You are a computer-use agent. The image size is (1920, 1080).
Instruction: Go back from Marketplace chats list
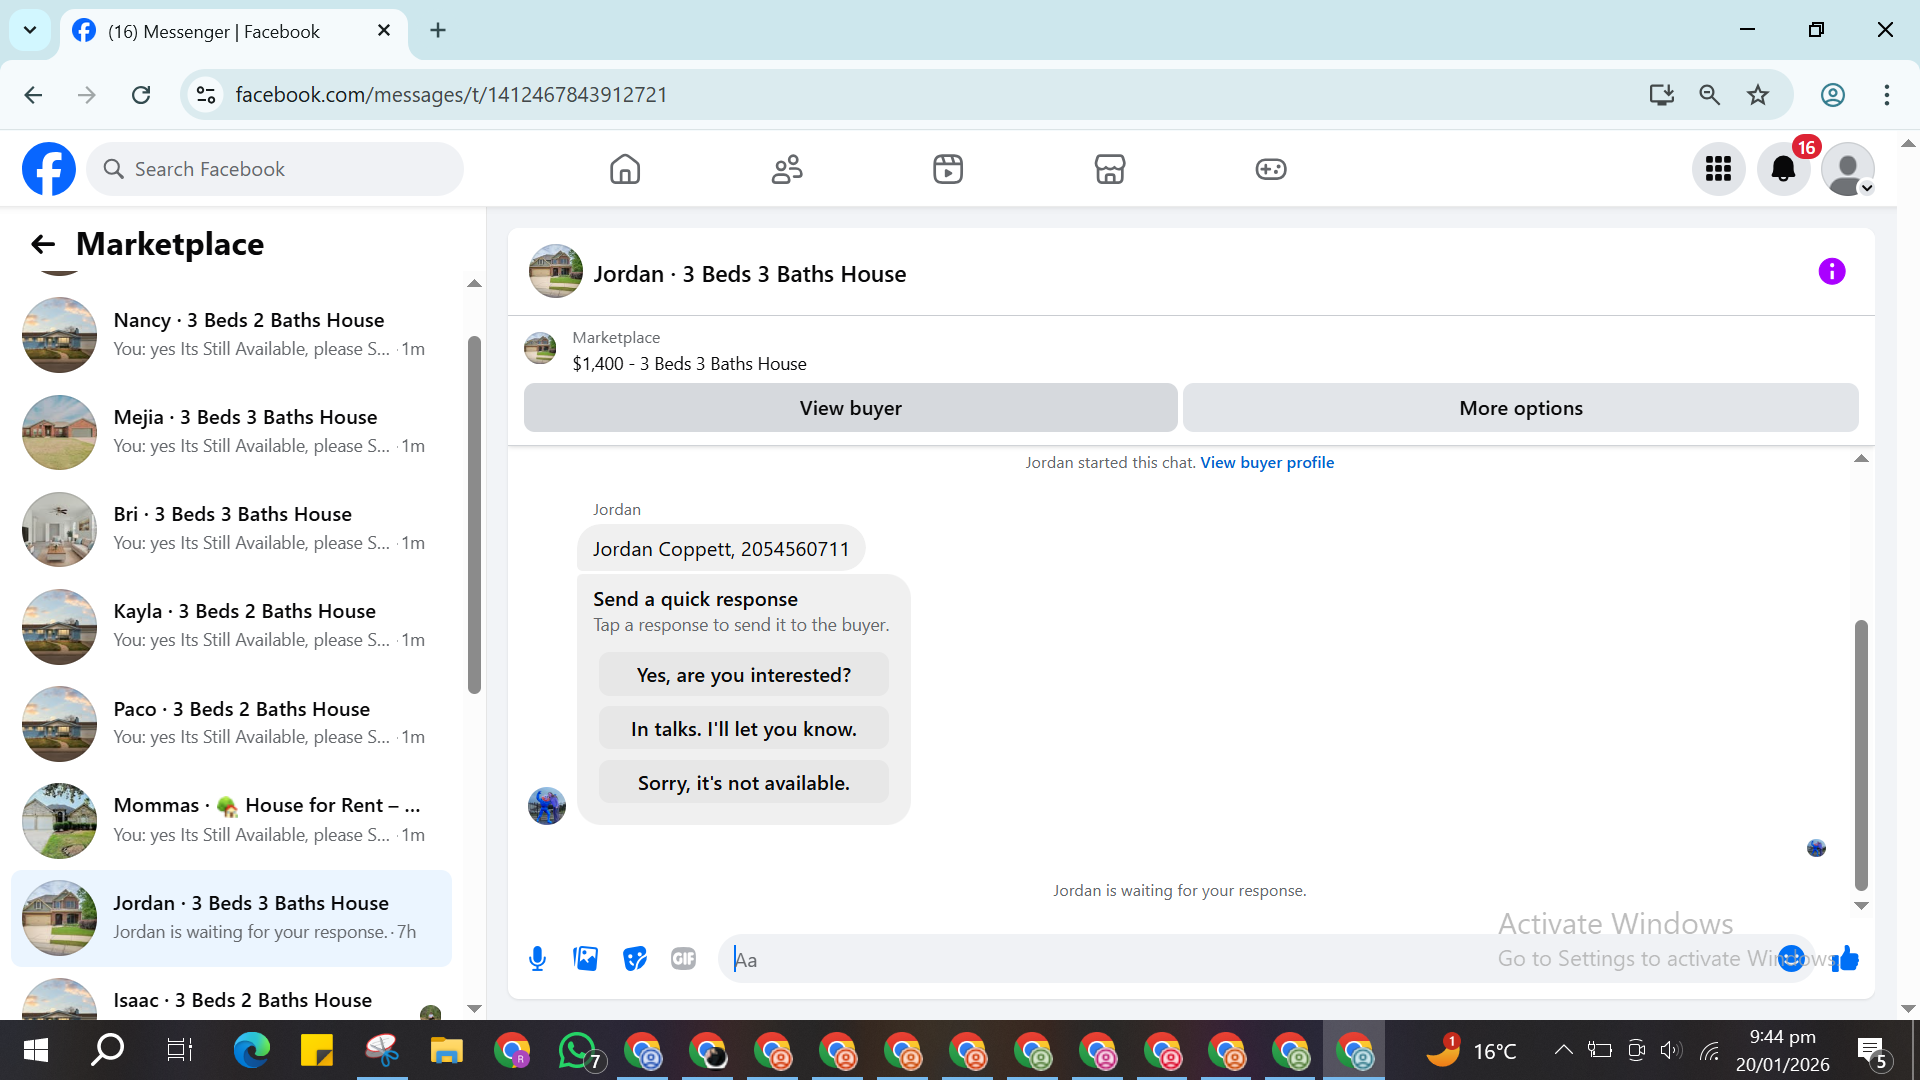tap(42, 244)
